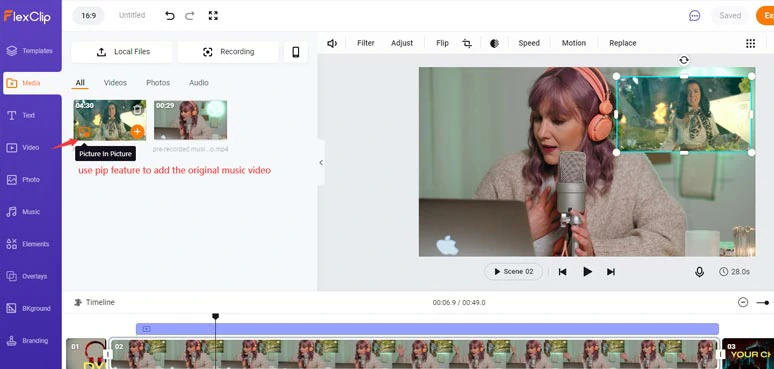Mute the clip with the speaker icon
The image size is (774, 369).
point(332,43)
